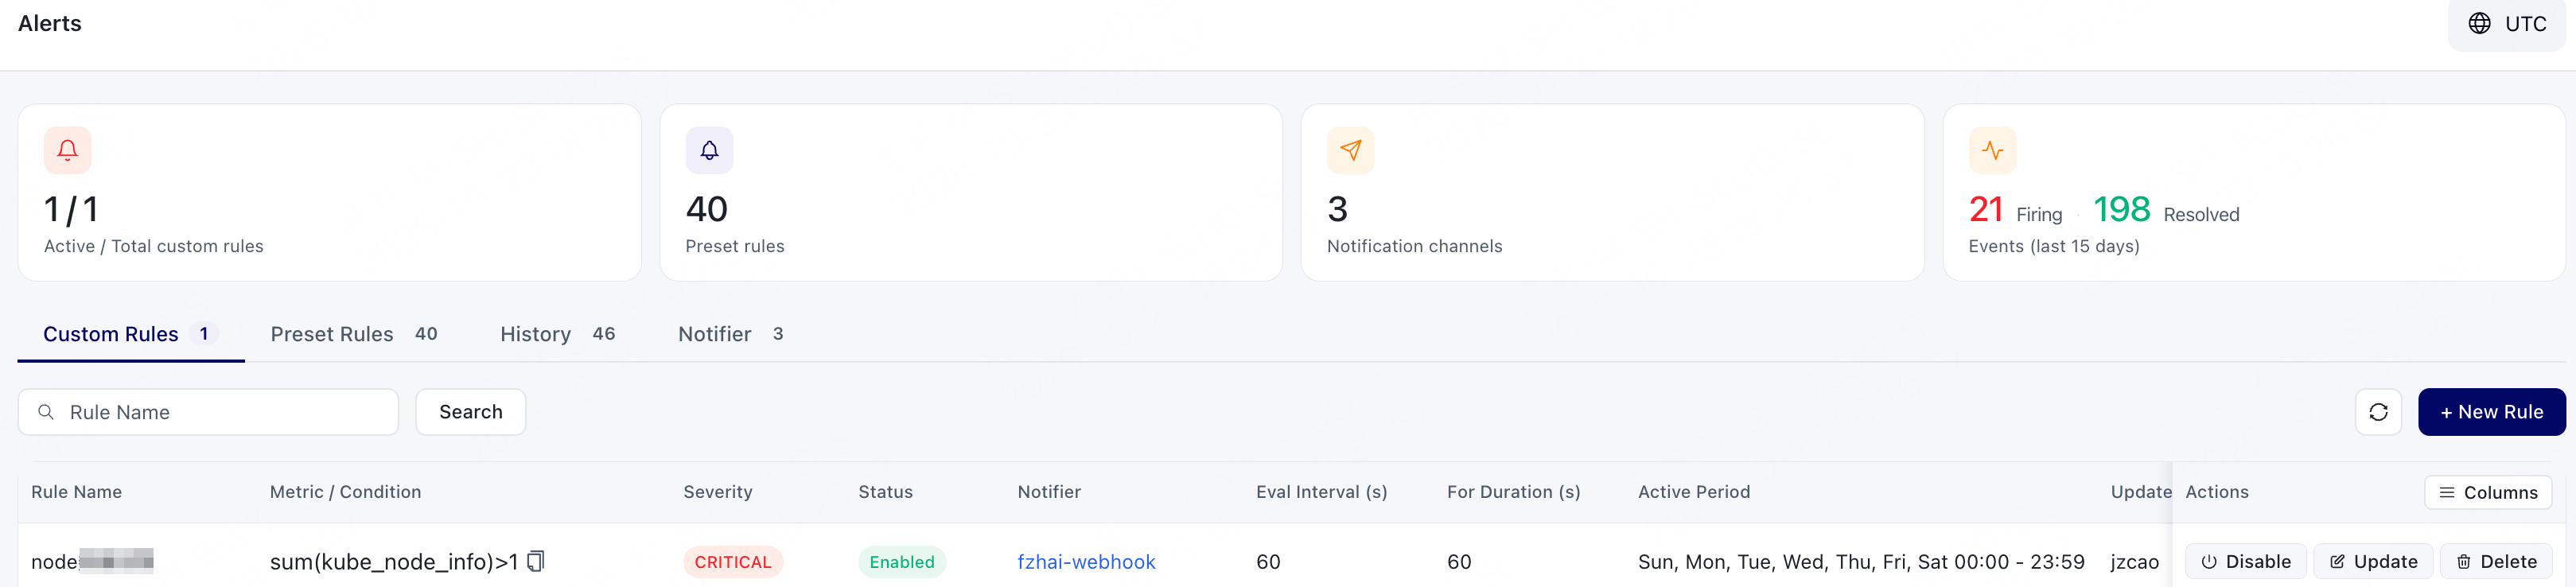Viewport: 2576px width, 587px height.
Task: Click the Rule Name column header
Action: [x=77, y=492]
